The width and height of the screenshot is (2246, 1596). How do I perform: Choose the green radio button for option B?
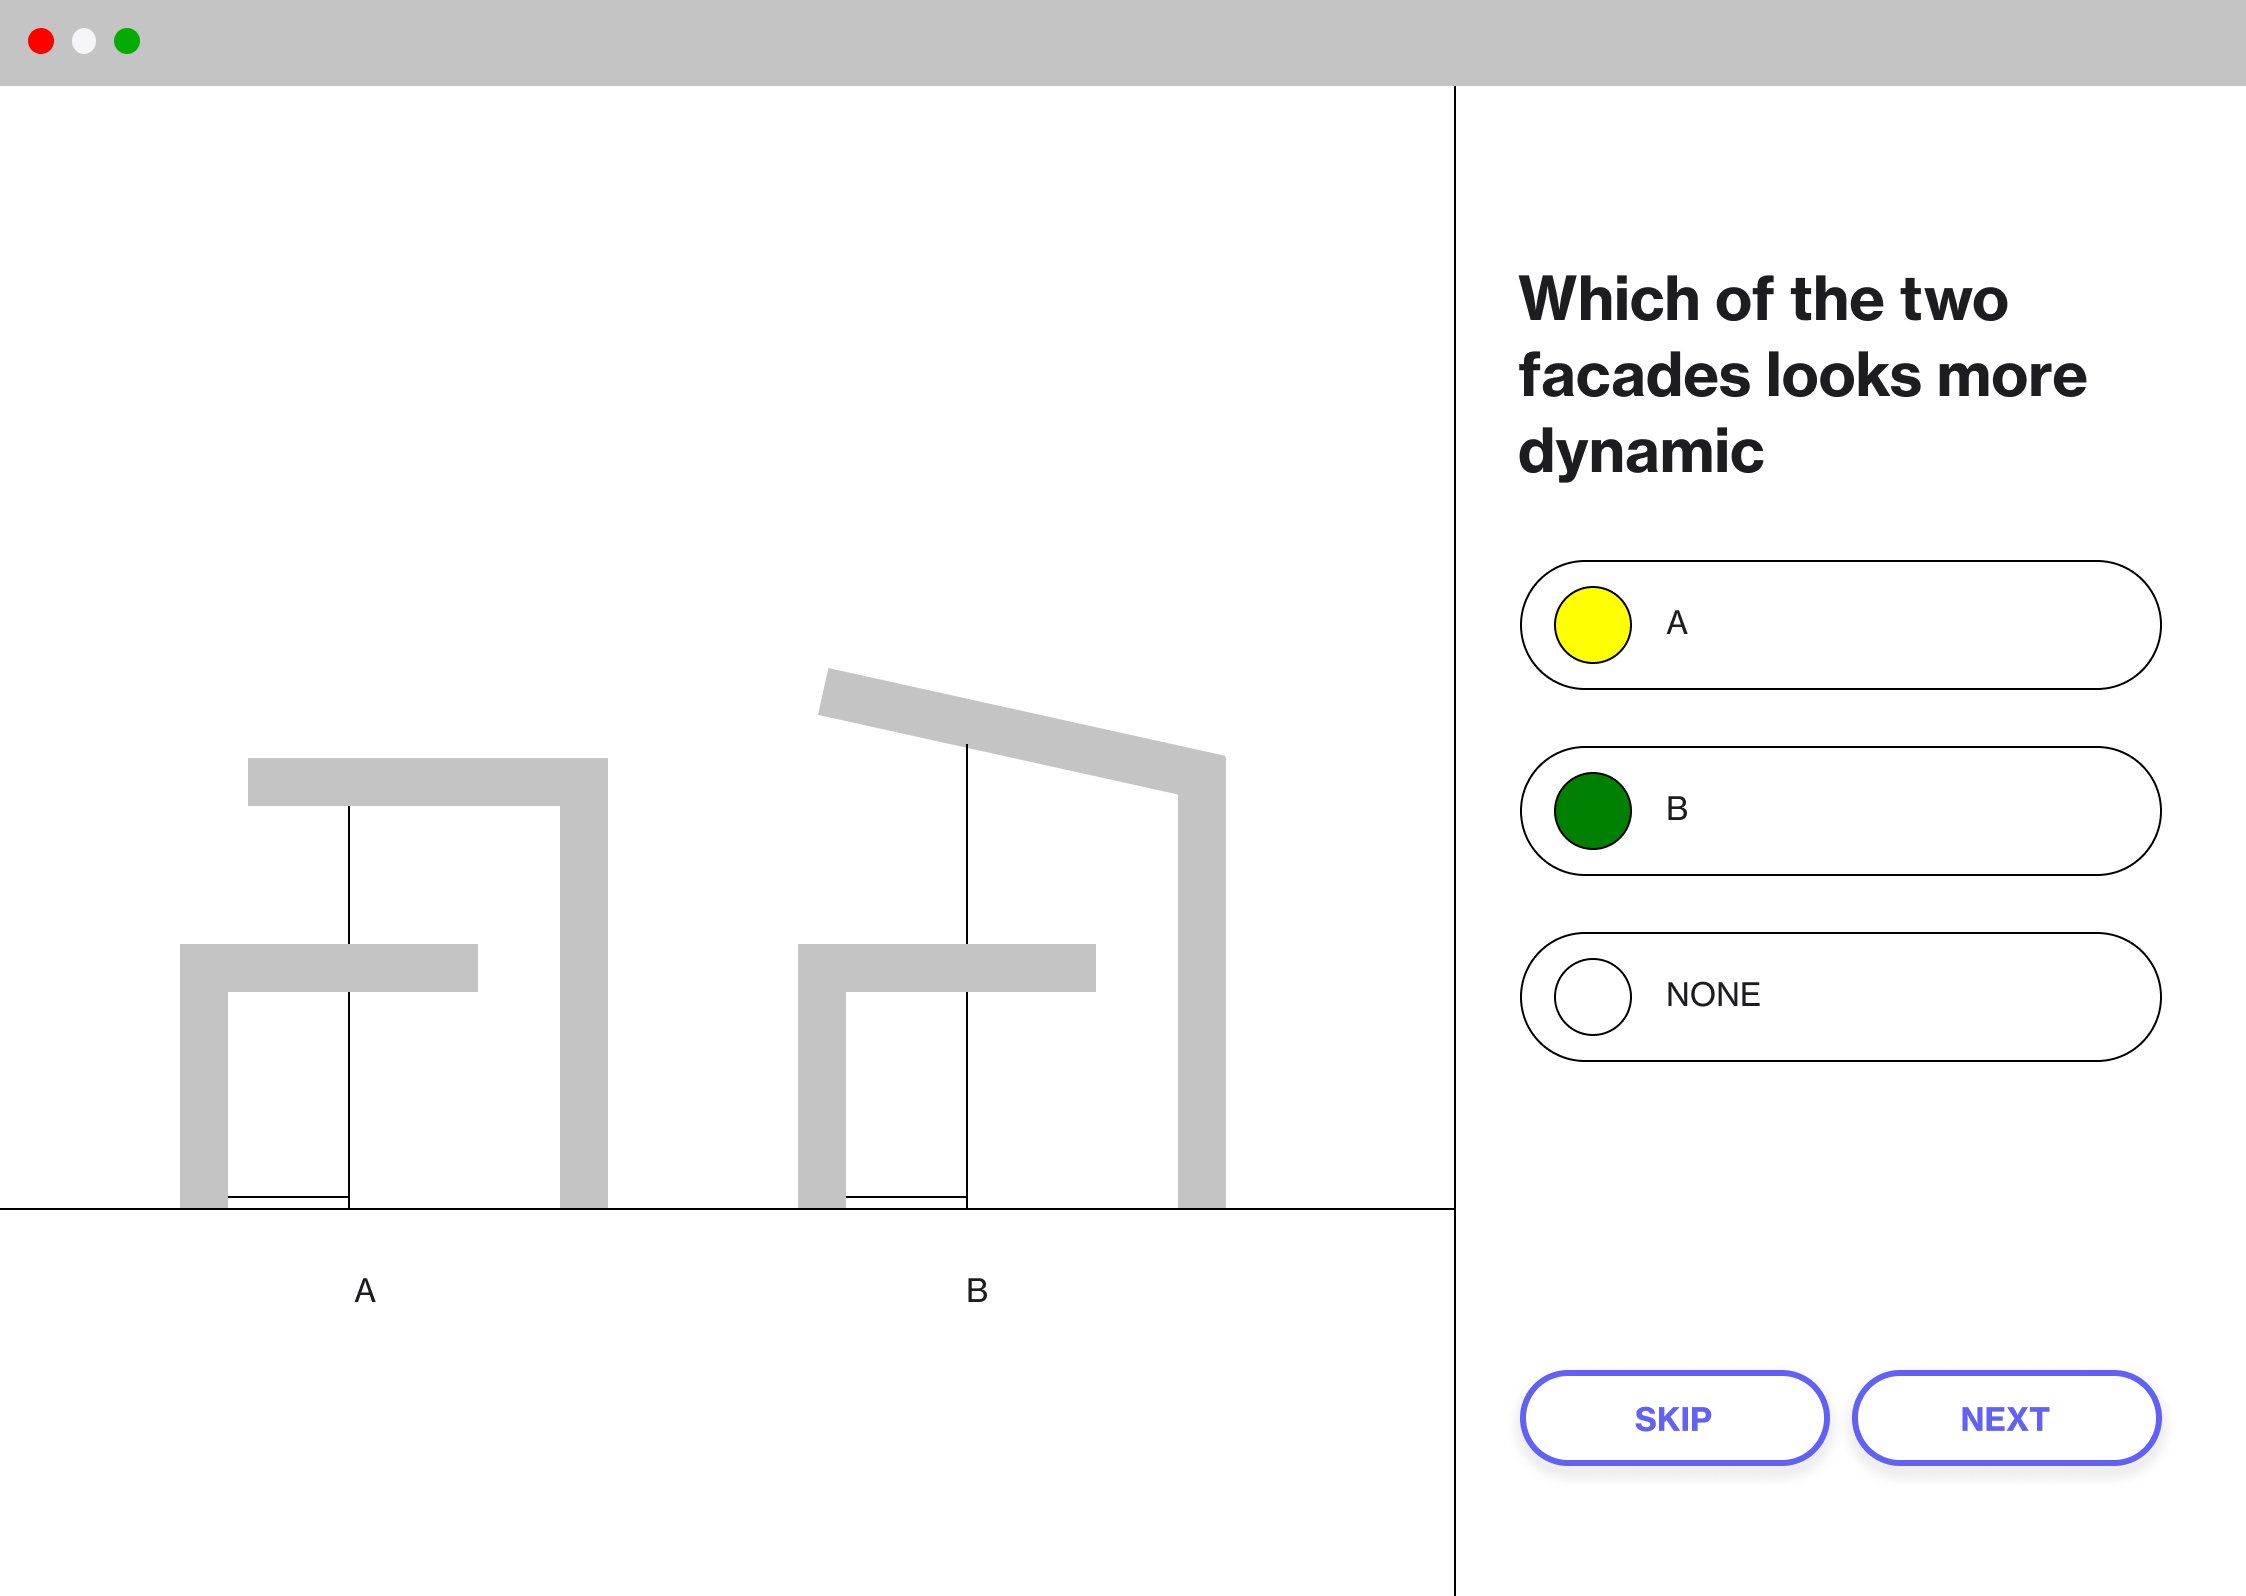pos(1591,811)
